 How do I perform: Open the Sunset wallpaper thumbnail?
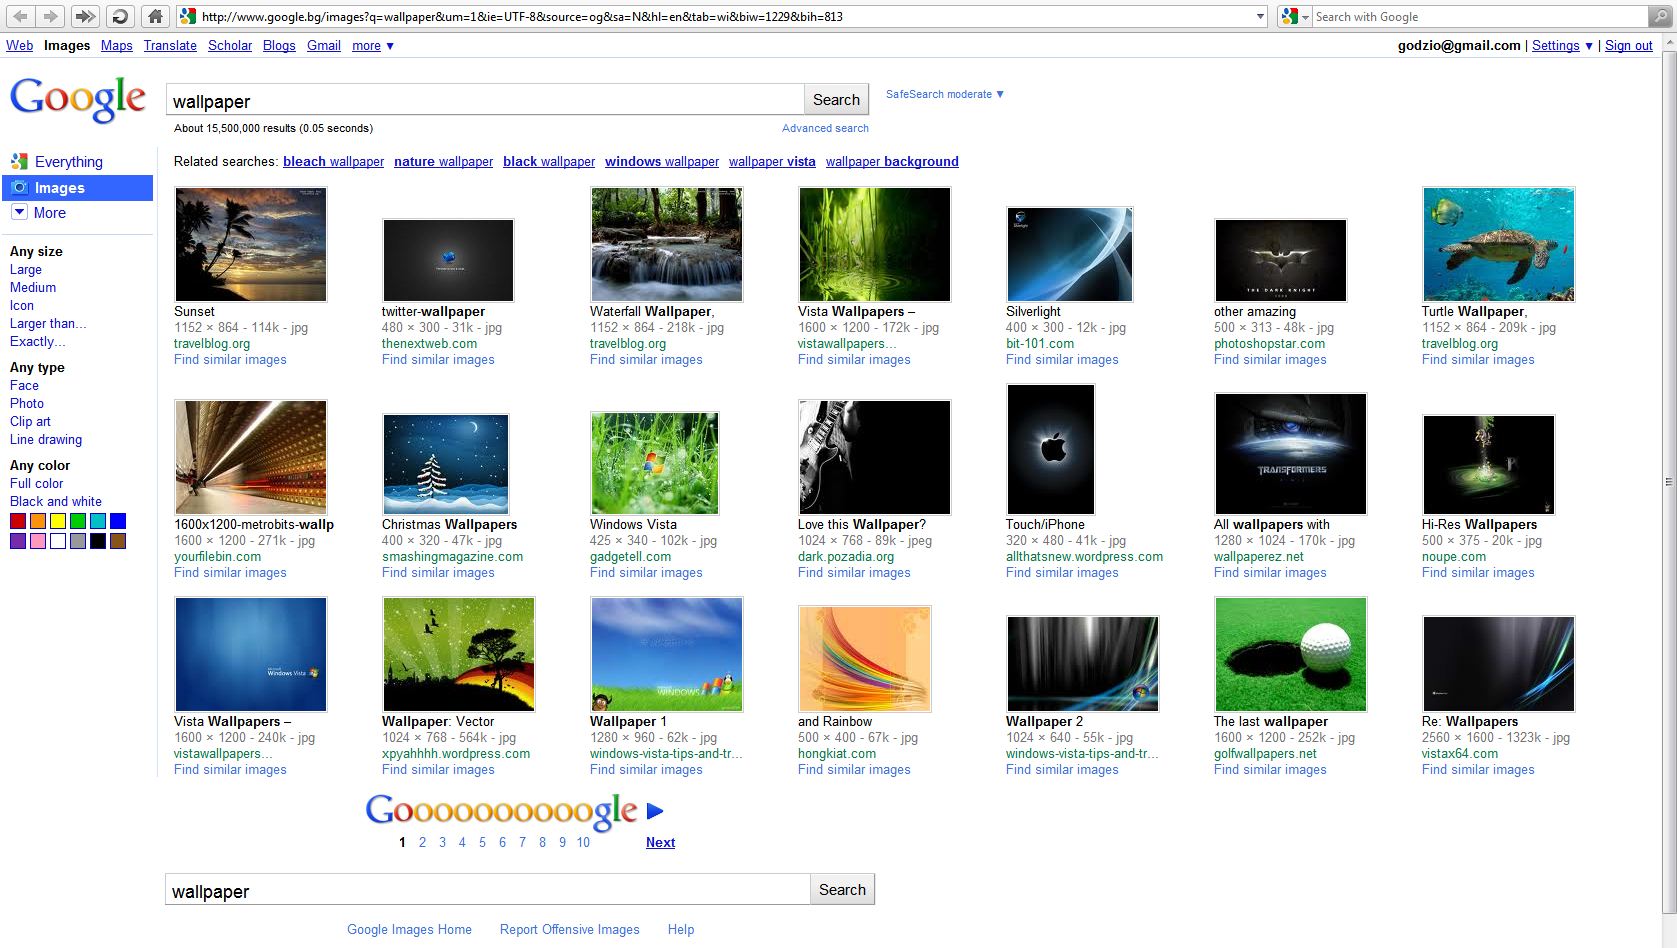[x=250, y=244]
